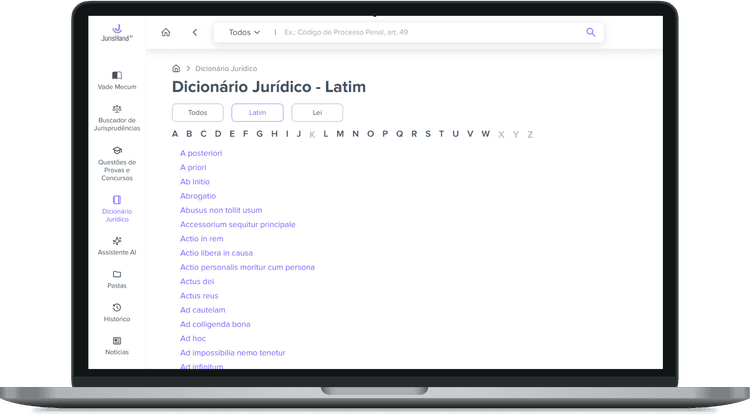Open the 'Ab initio' entry

point(195,182)
